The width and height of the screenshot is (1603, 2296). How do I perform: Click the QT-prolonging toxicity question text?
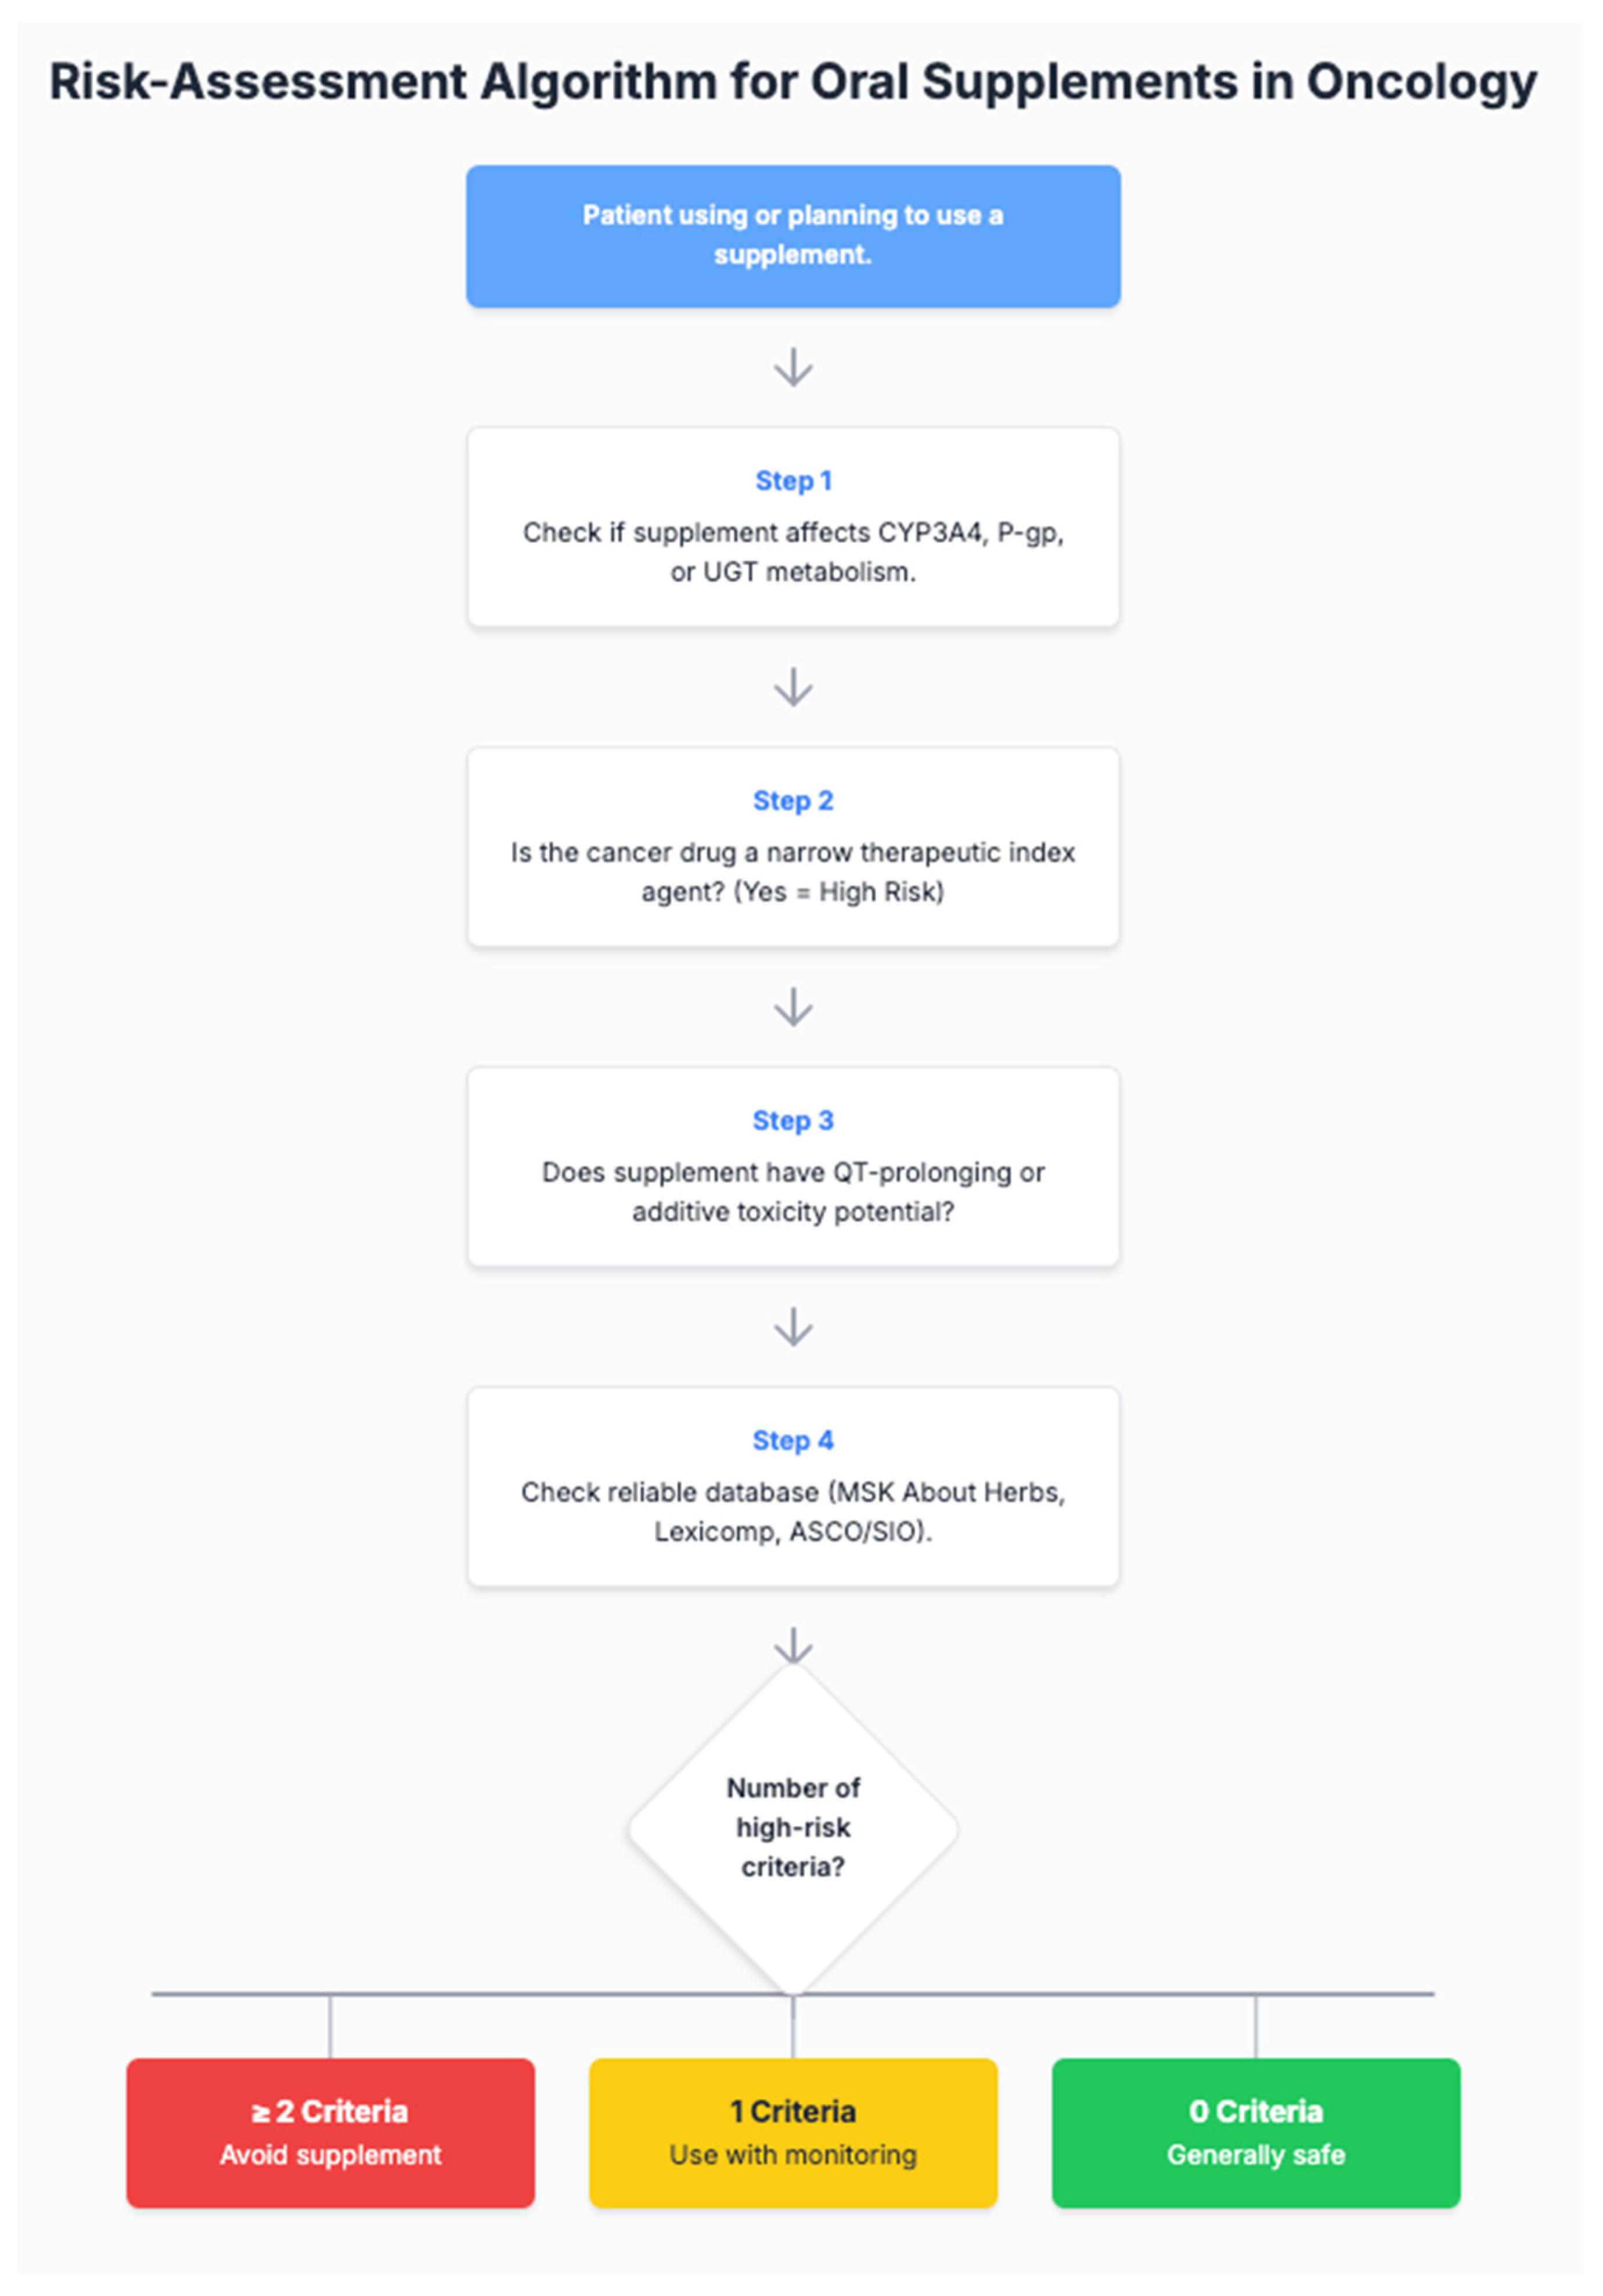click(793, 1192)
